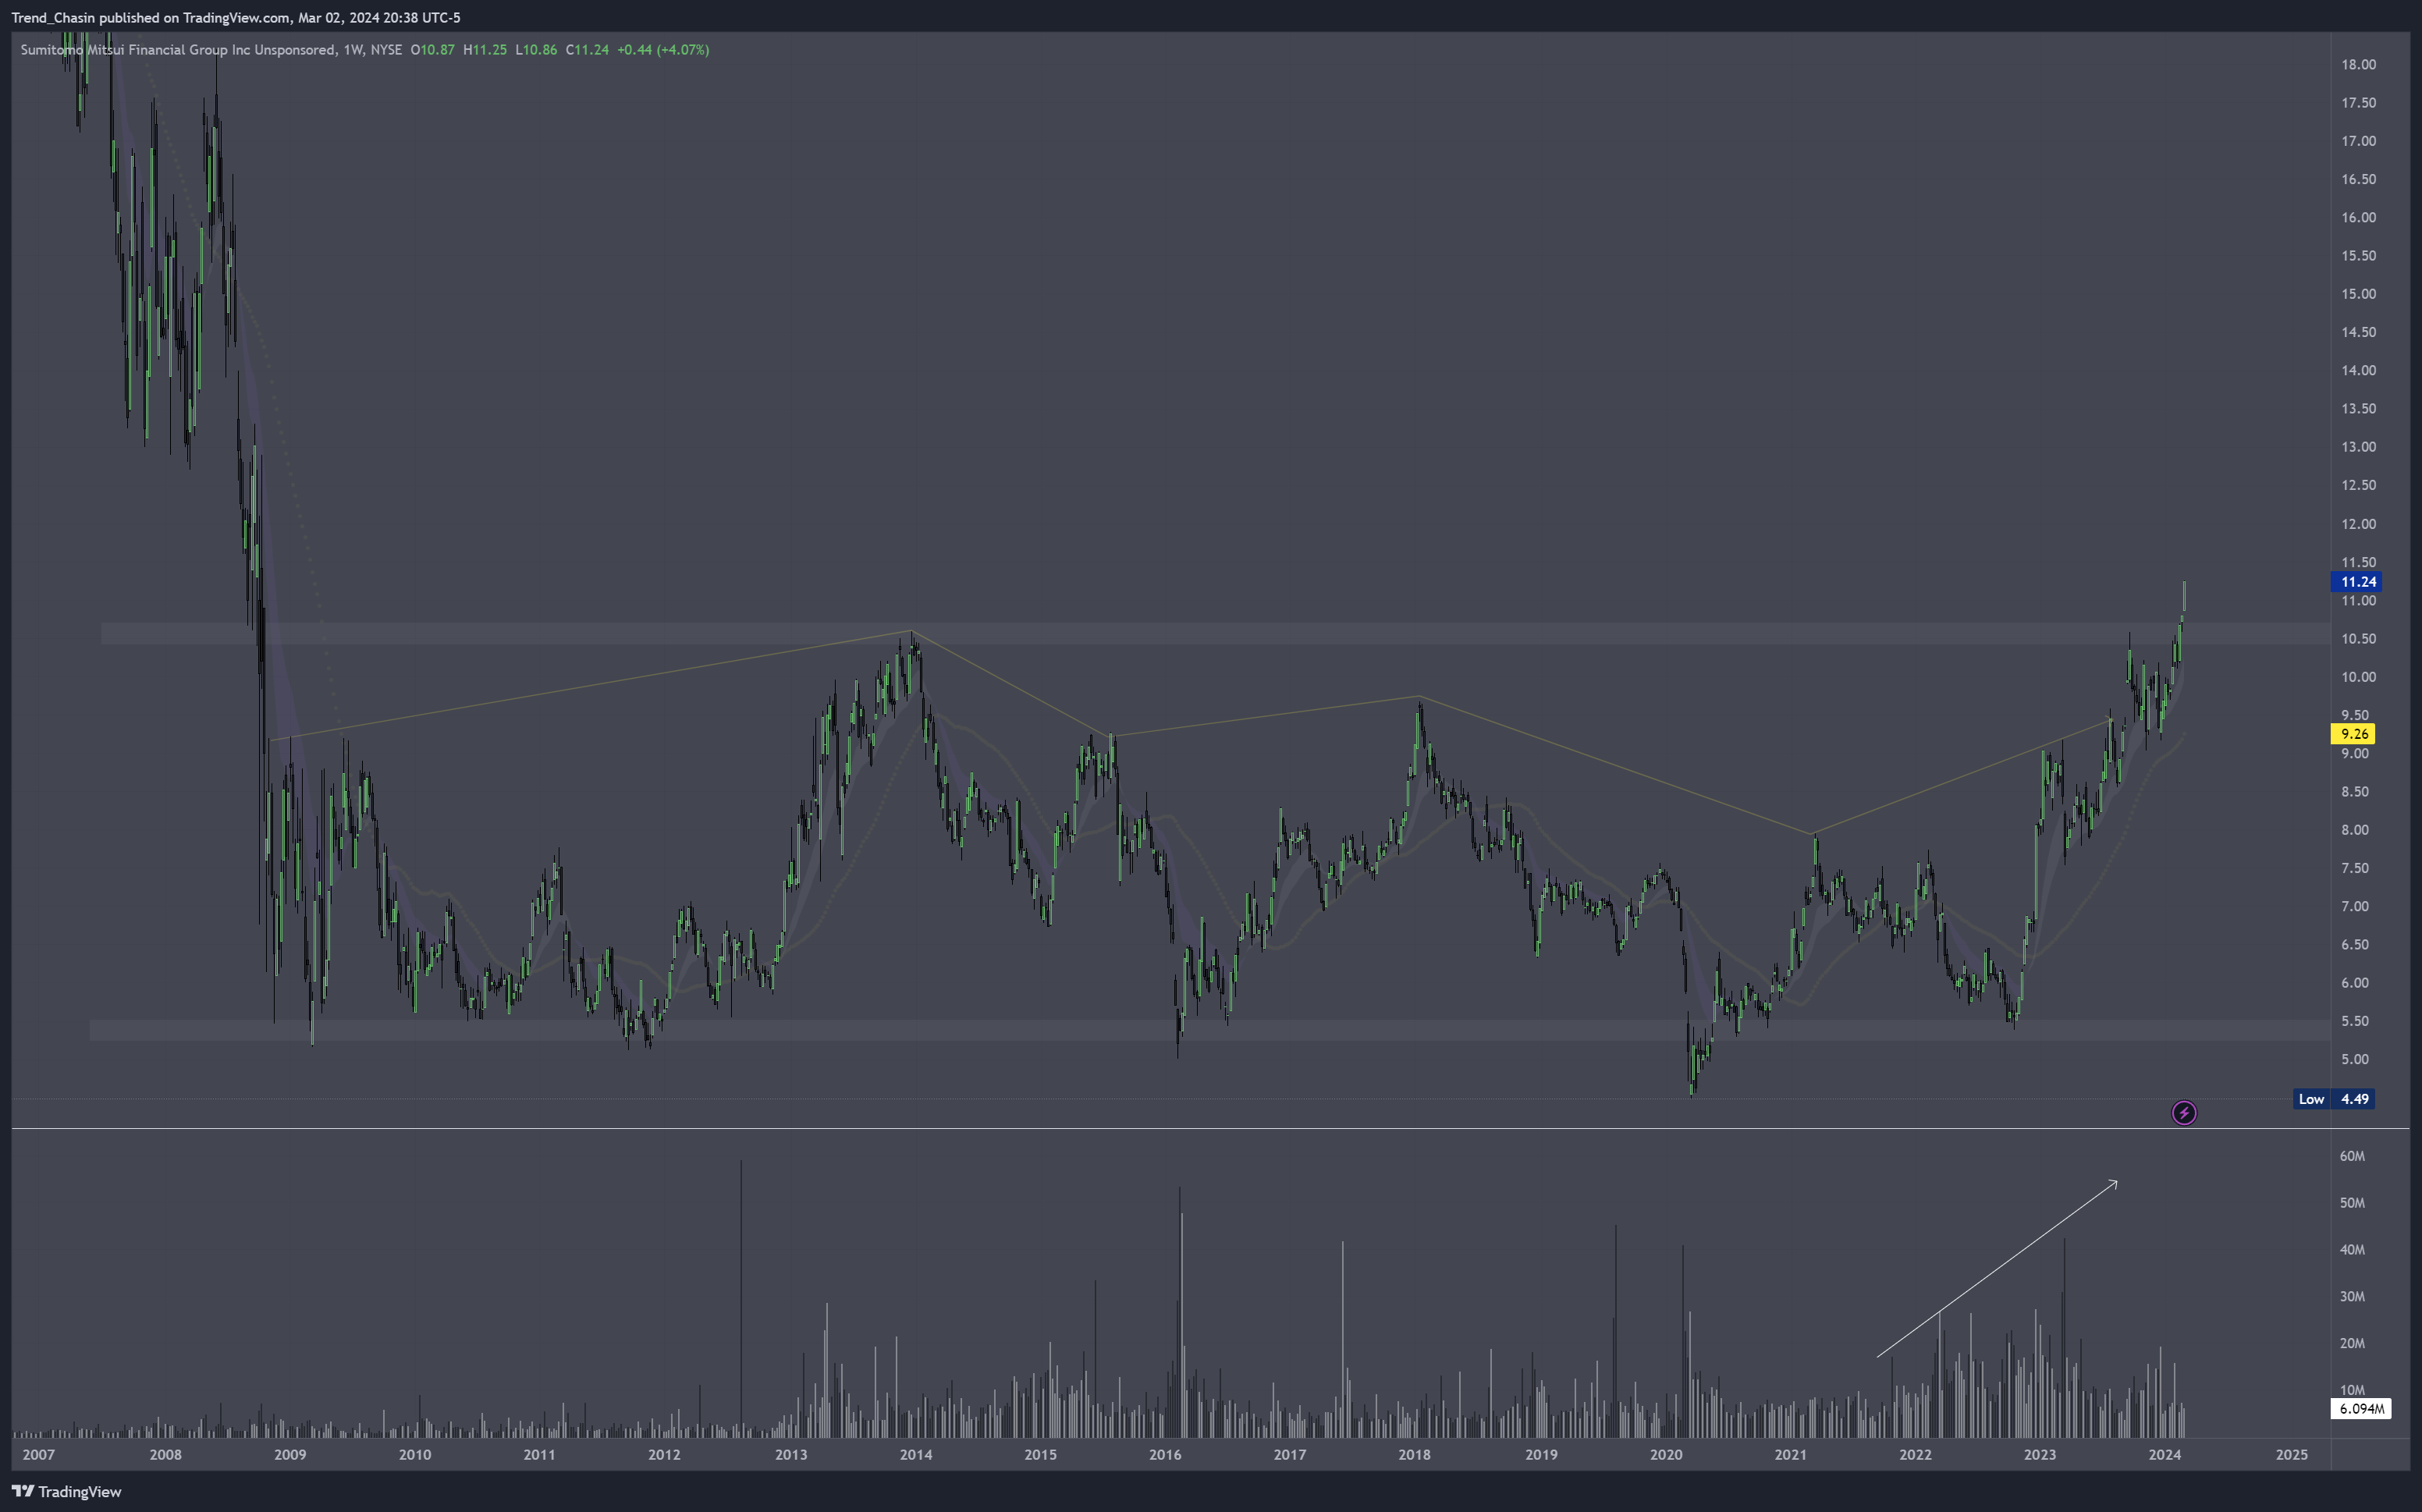Click the open value O10.87
Screen dimensions: 2422x1512
[x=432, y=49]
